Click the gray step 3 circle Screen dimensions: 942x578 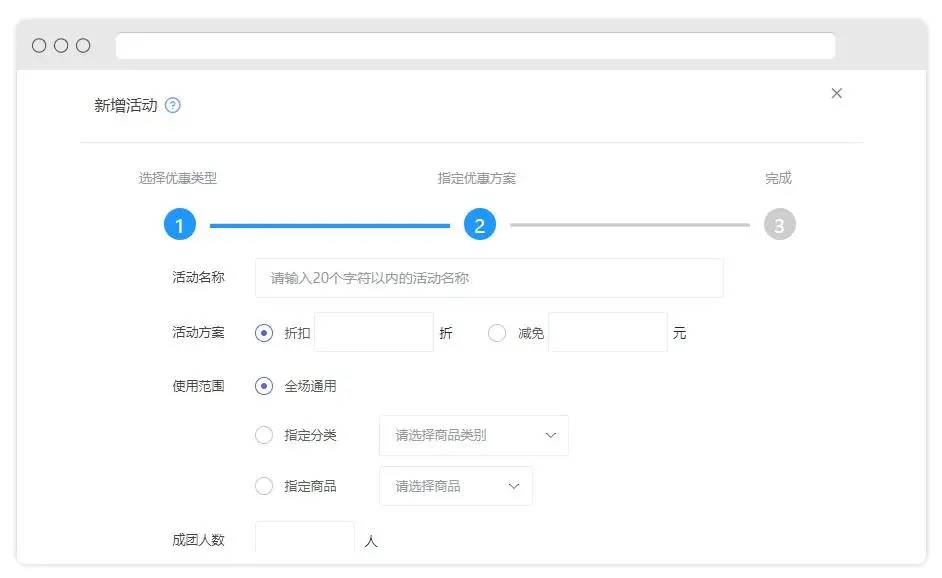pos(780,225)
